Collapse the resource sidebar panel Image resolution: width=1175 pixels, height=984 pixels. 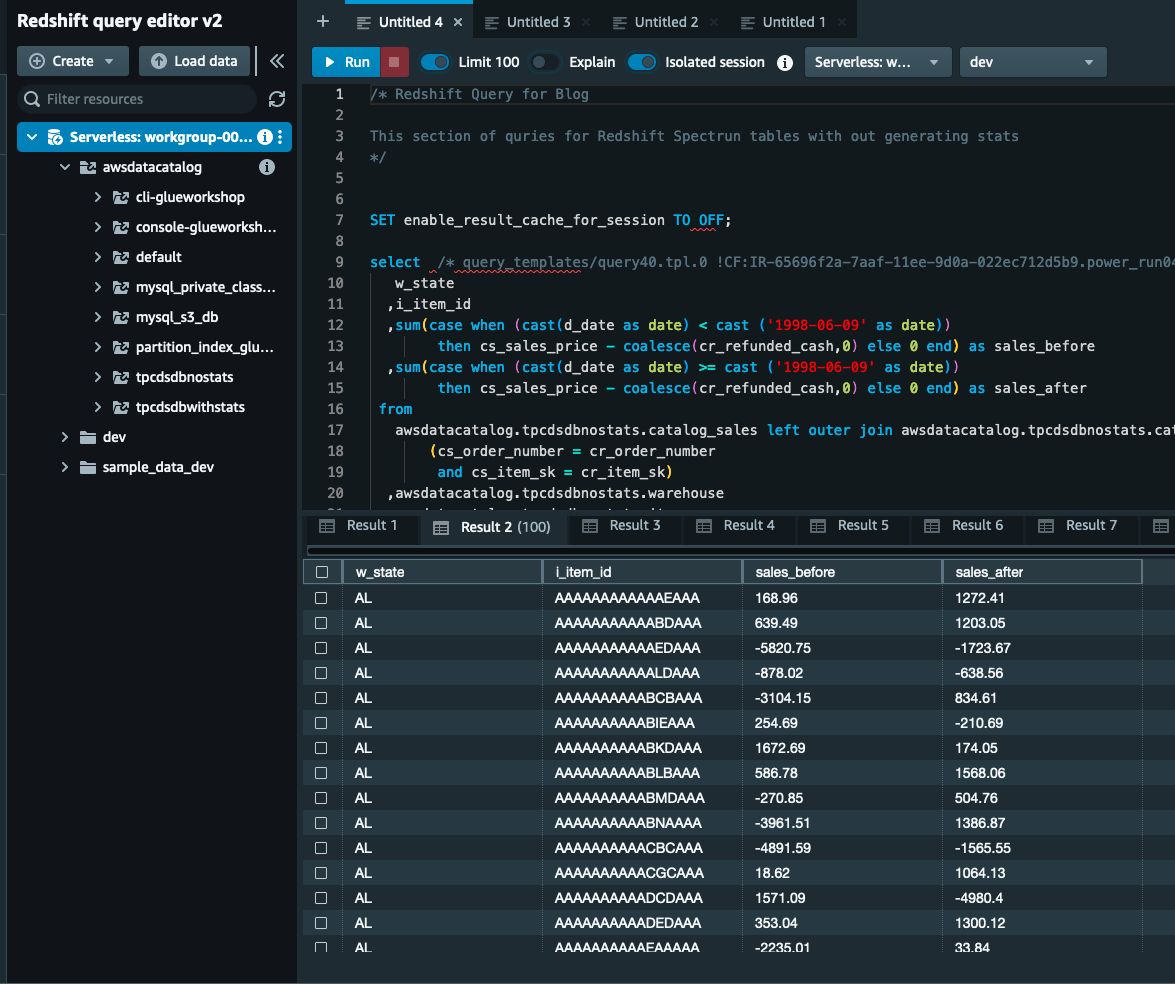pos(277,61)
